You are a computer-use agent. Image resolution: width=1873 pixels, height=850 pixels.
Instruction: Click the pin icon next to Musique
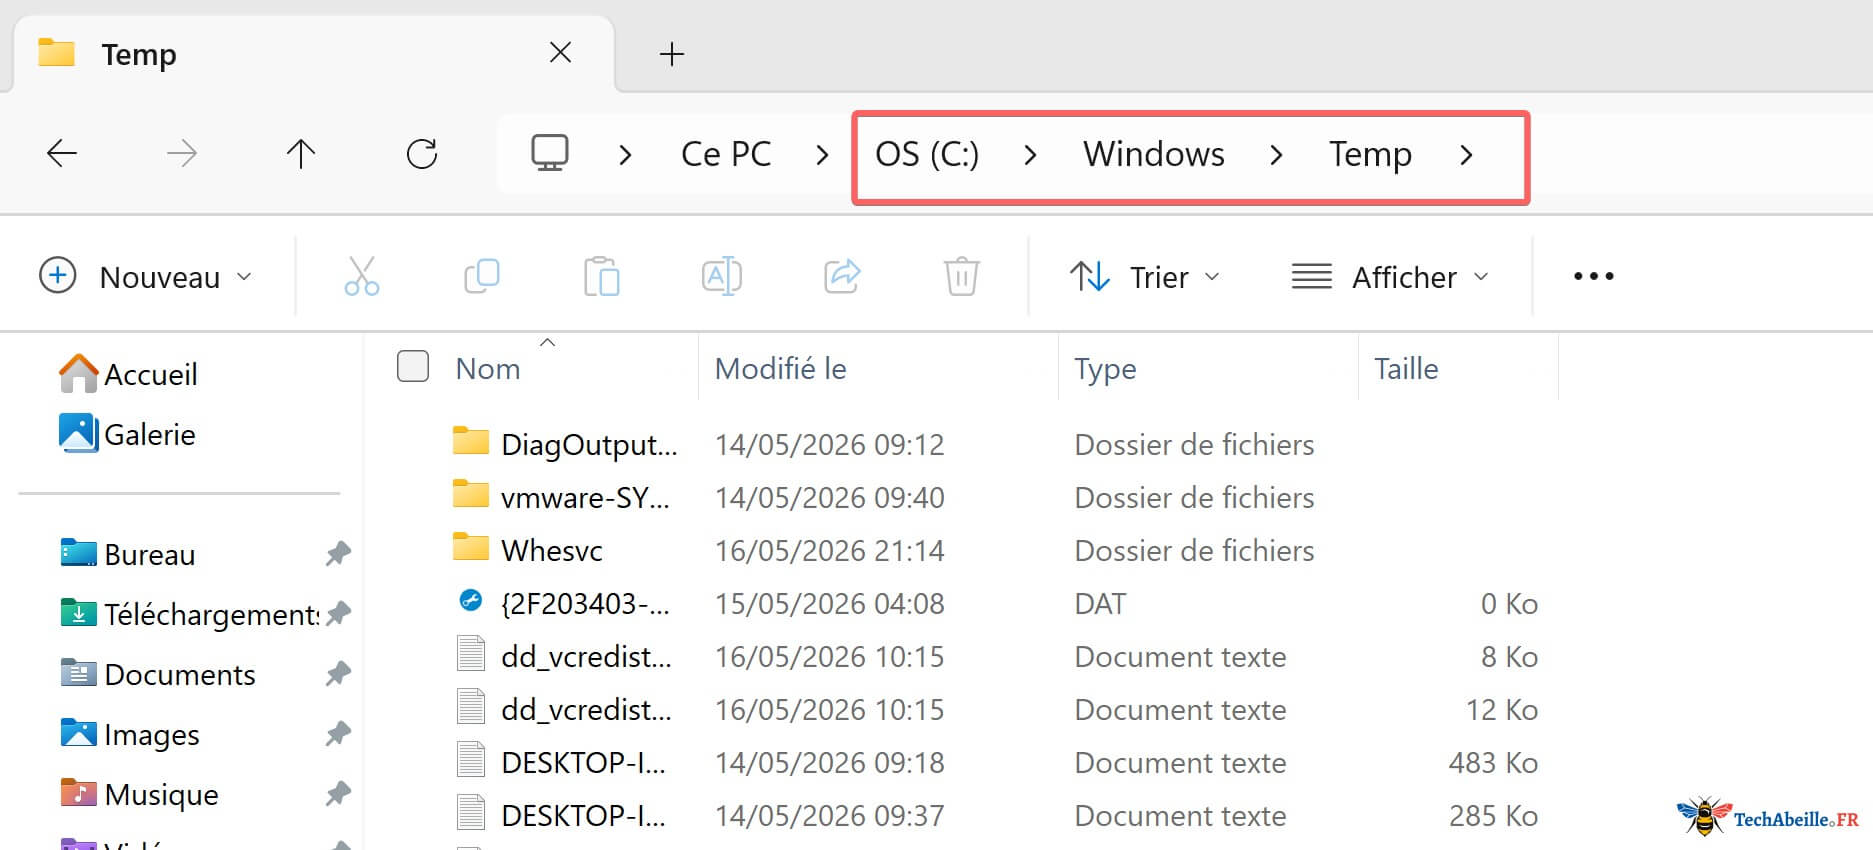coord(338,793)
